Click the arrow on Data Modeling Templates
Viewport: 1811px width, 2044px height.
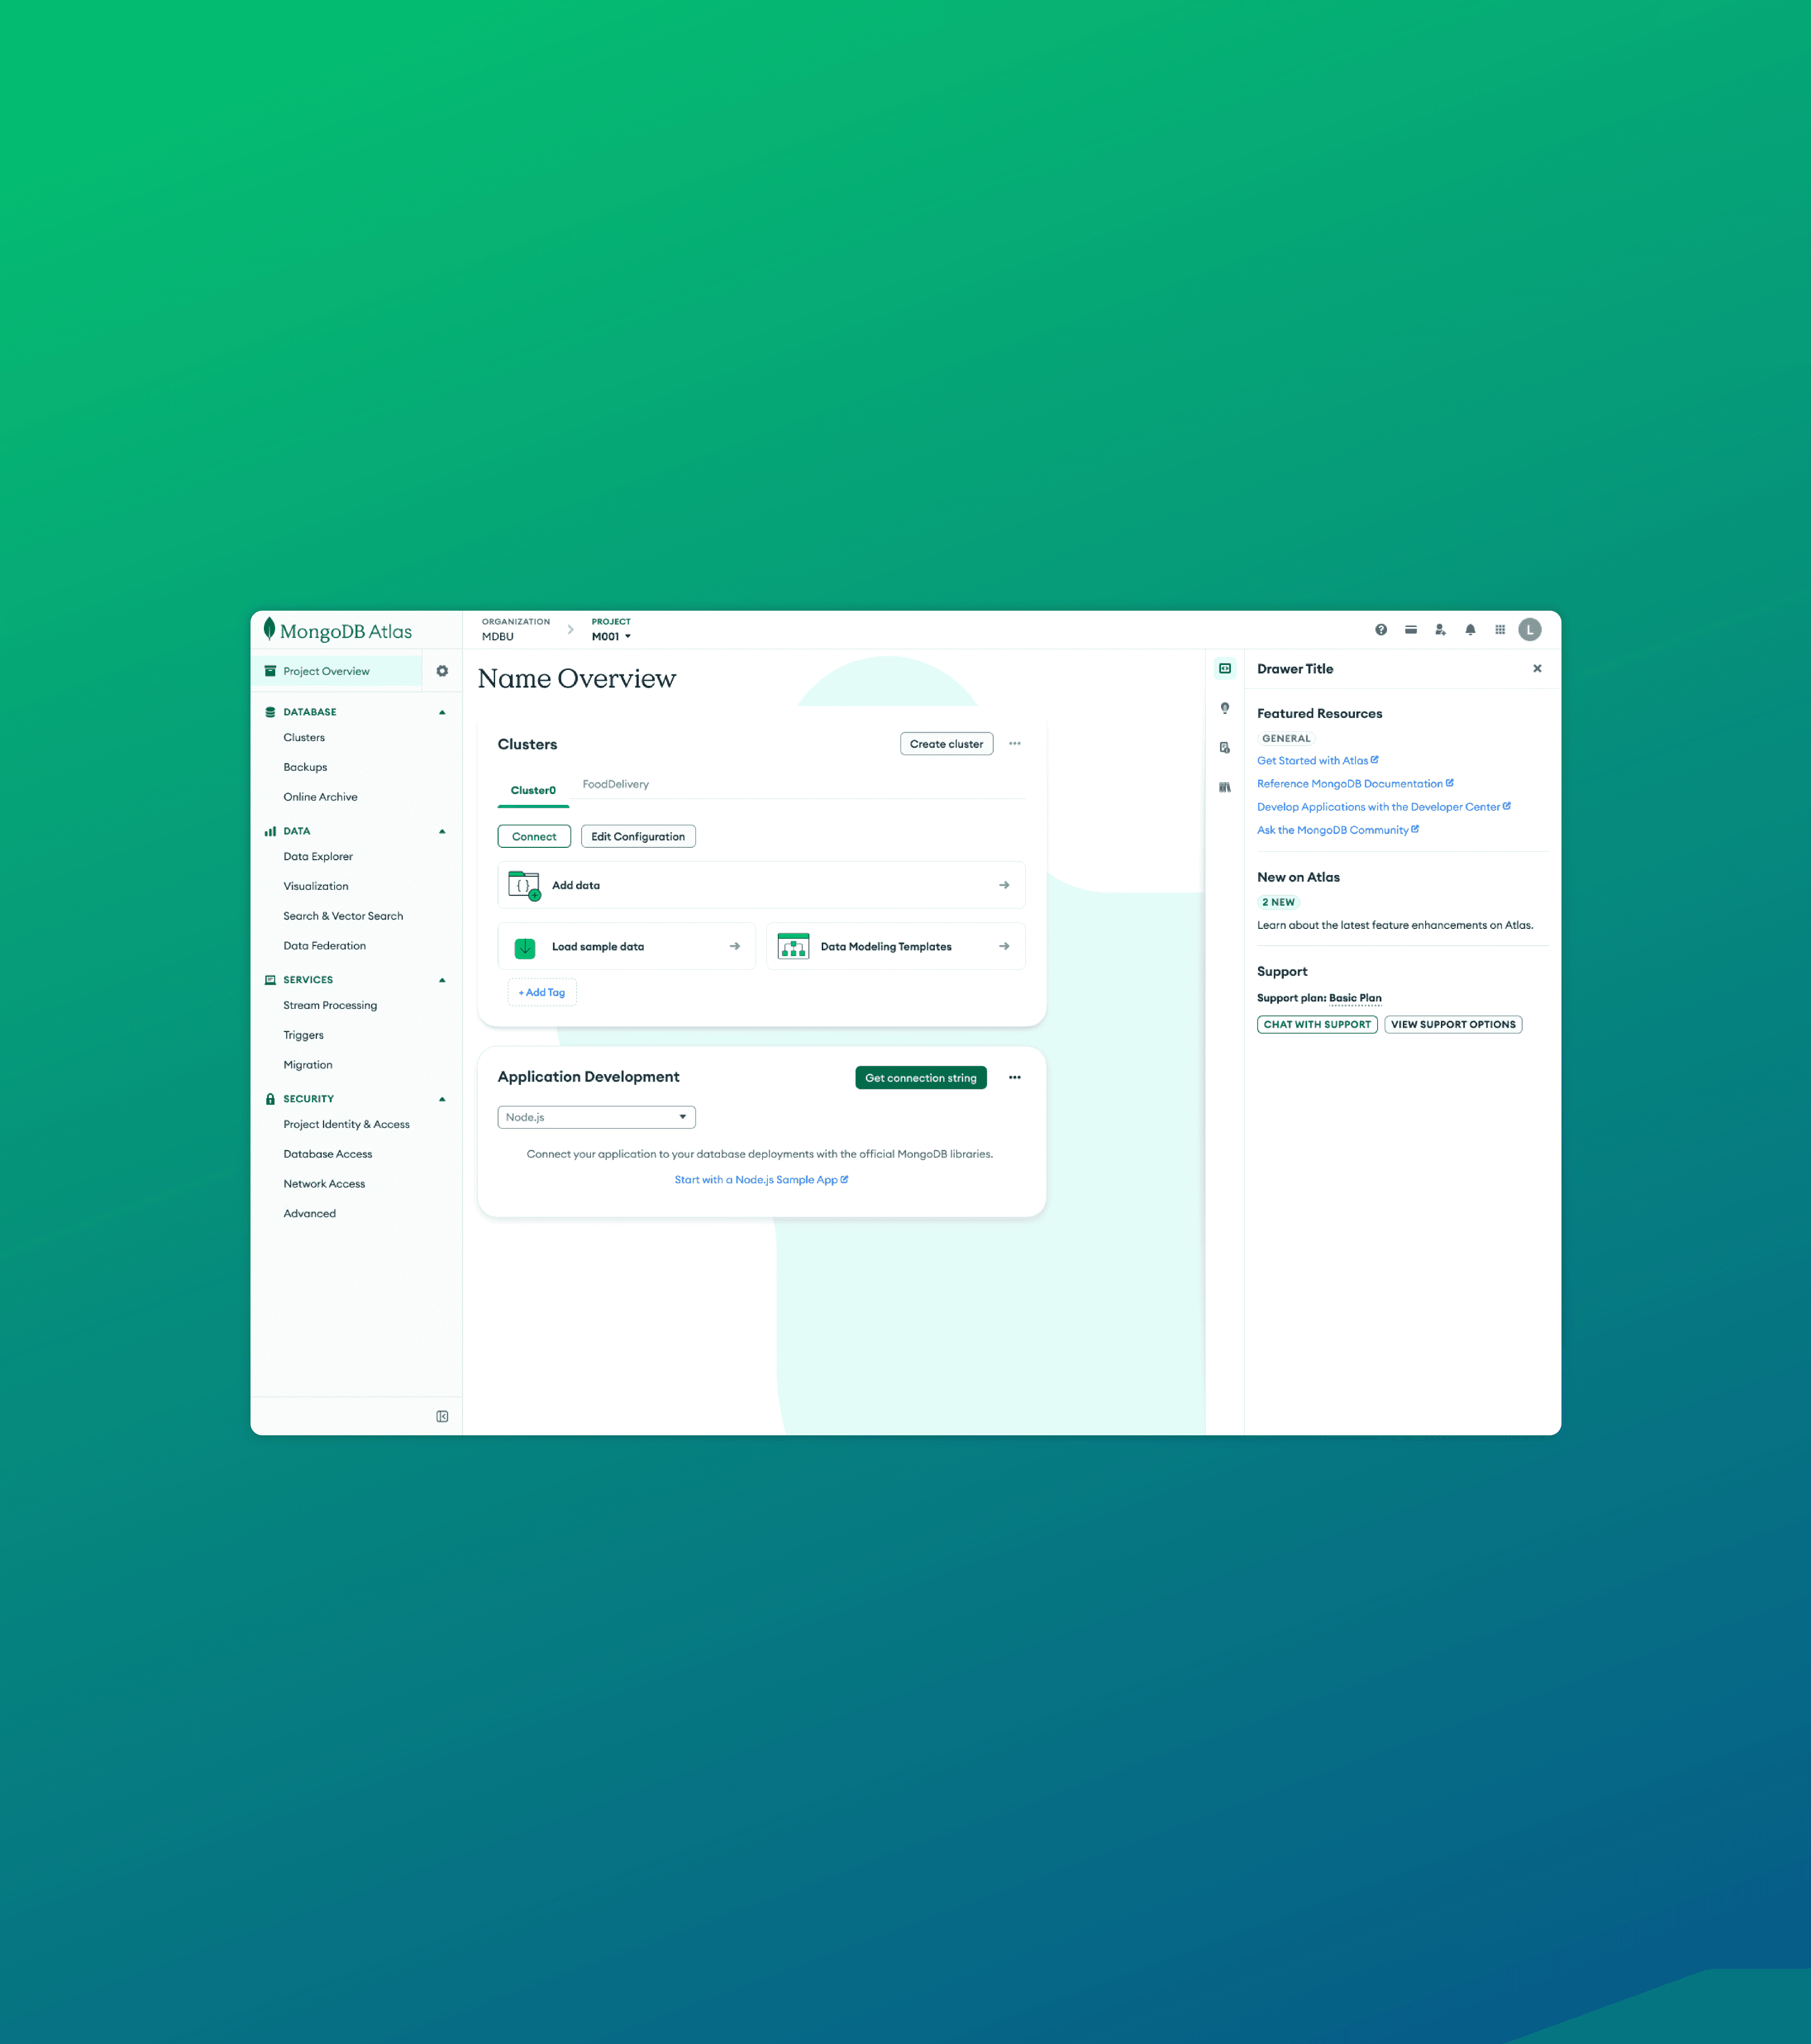1004,946
